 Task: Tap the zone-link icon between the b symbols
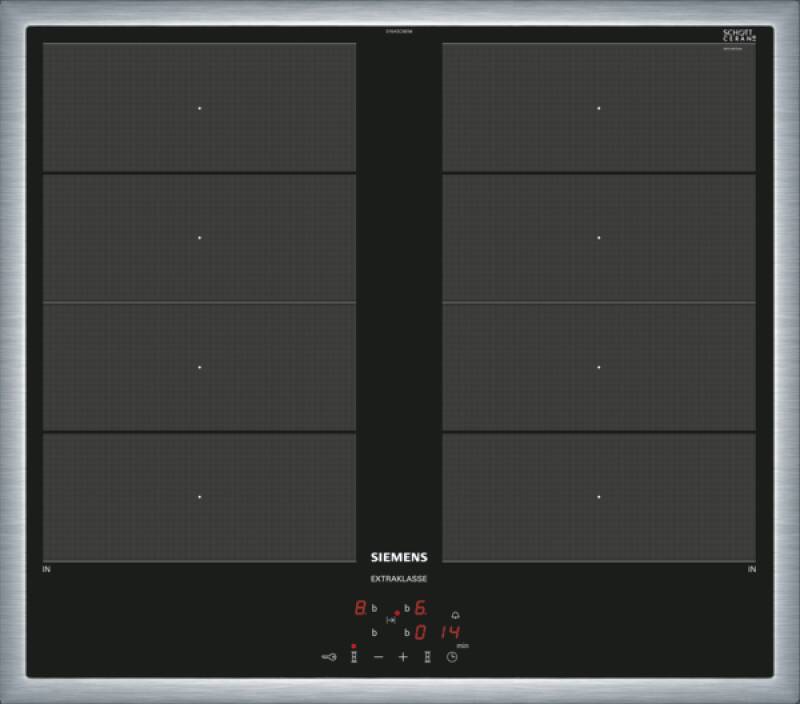391,620
